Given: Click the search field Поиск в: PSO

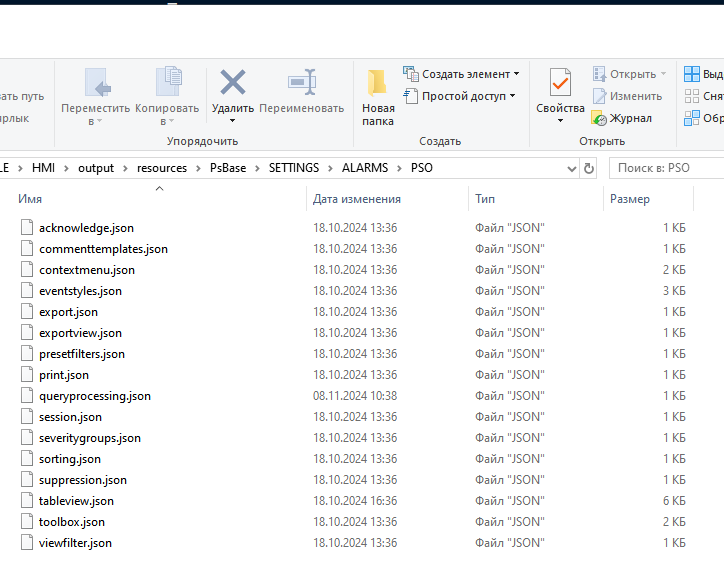Looking at the screenshot, I should tap(665, 168).
